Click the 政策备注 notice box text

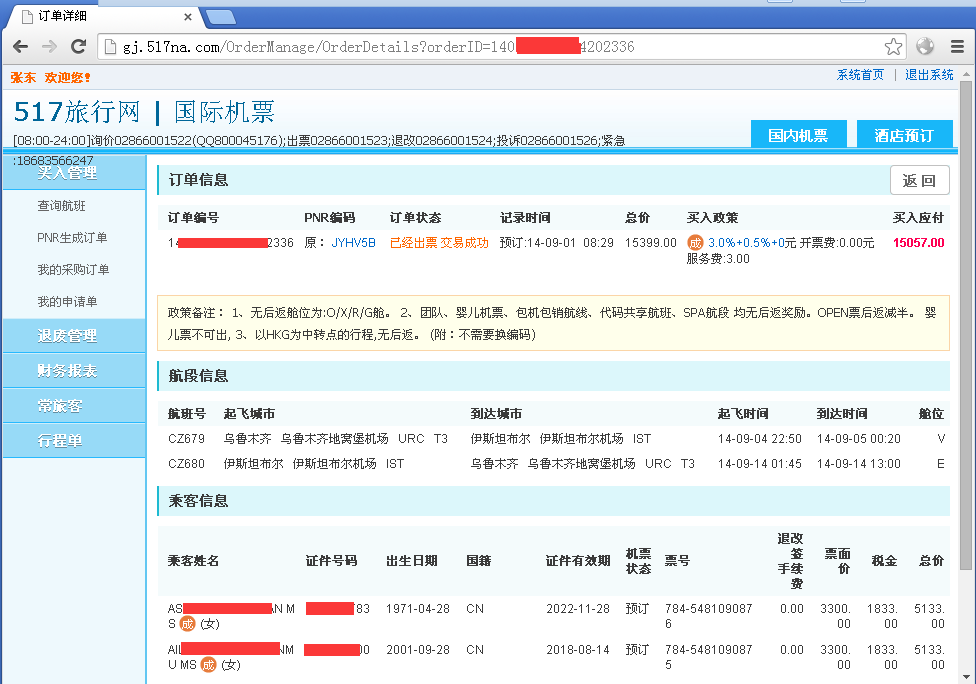tap(553, 323)
